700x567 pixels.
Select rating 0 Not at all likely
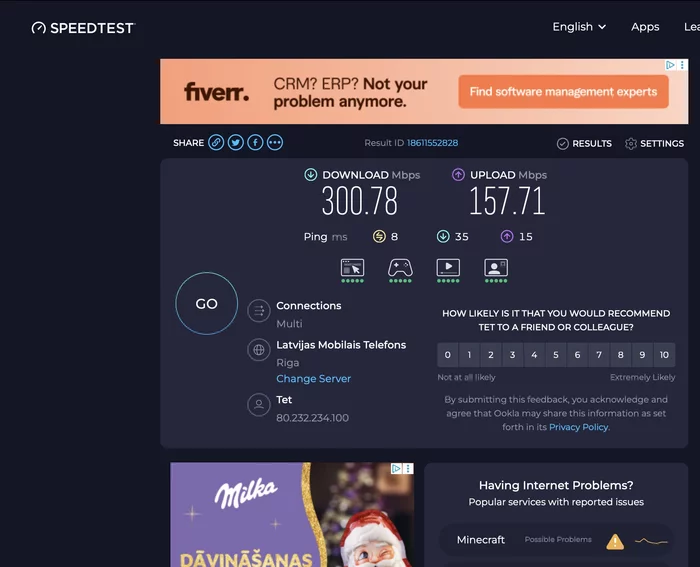(x=447, y=355)
